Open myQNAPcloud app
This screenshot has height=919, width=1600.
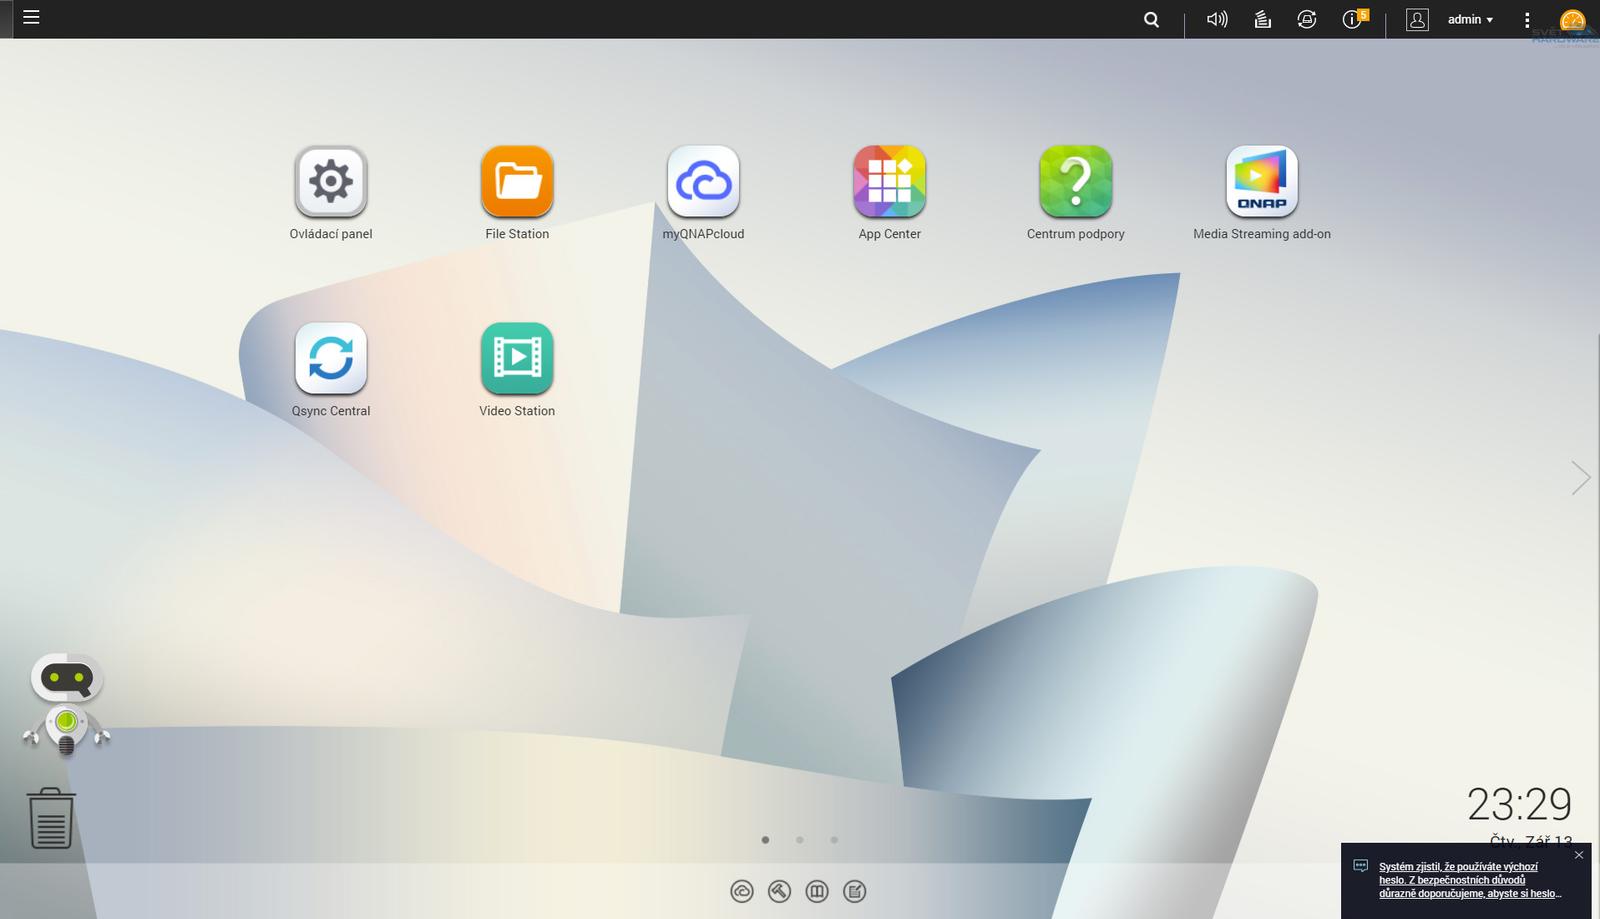703,182
